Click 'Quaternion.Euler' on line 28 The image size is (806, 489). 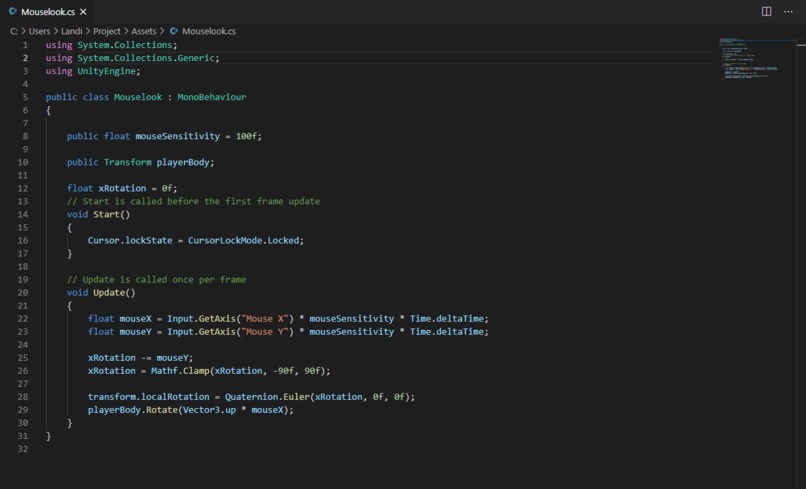tap(267, 396)
